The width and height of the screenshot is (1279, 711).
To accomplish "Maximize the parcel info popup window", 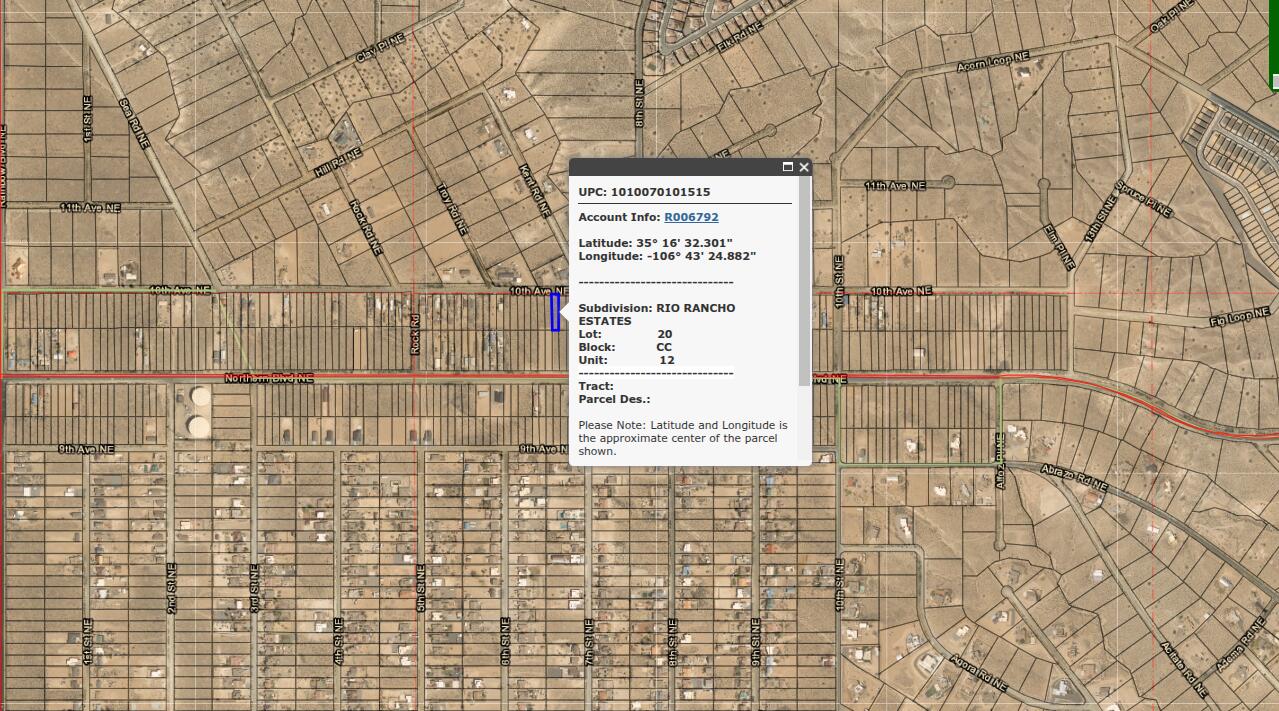I will point(789,168).
